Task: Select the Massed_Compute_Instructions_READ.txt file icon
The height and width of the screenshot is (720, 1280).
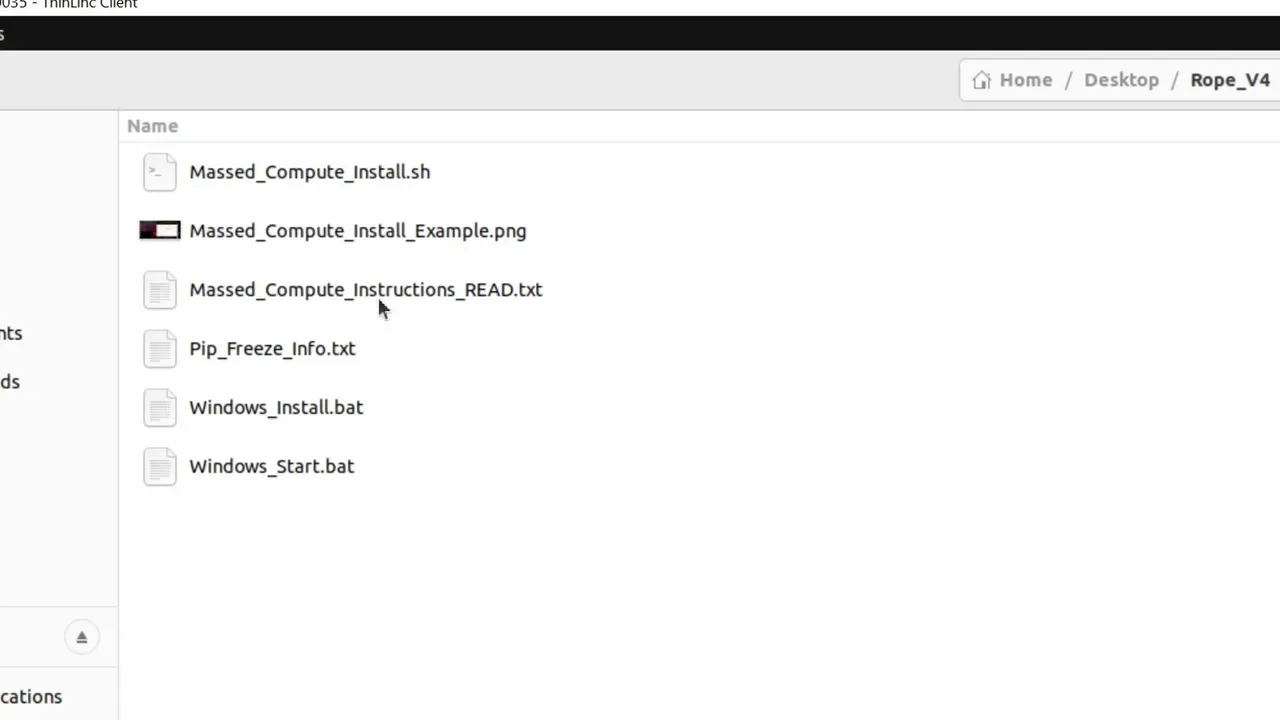Action: (x=160, y=290)
